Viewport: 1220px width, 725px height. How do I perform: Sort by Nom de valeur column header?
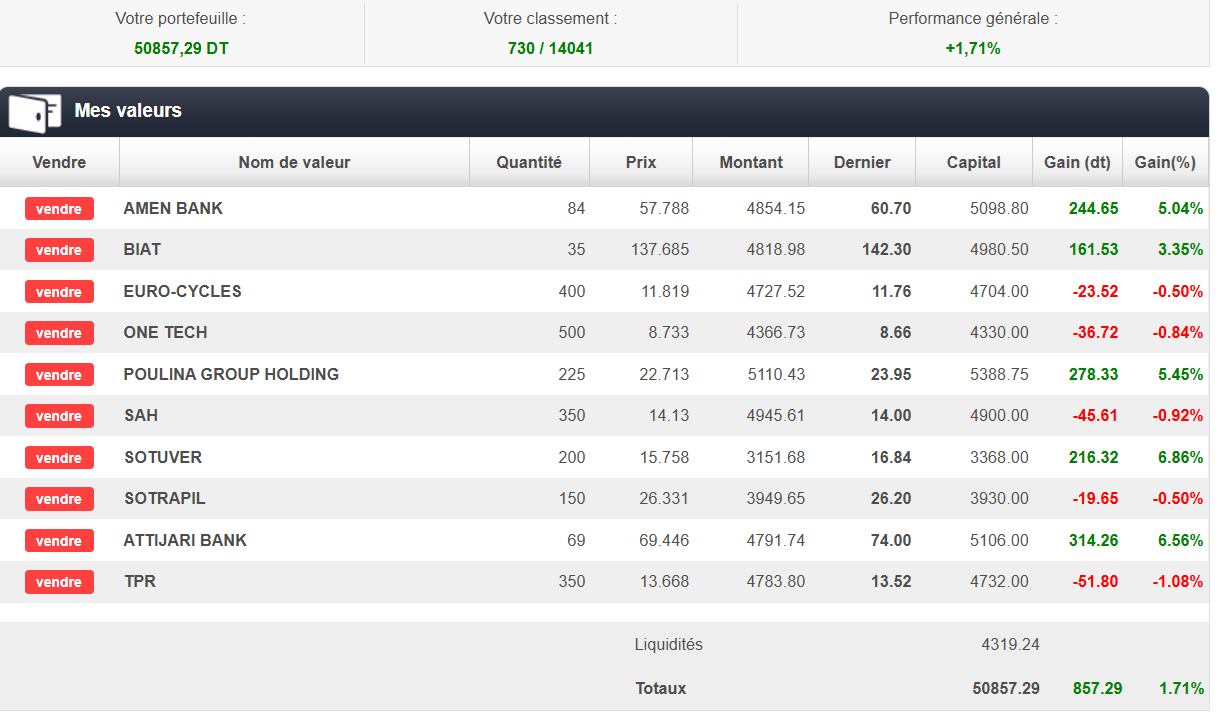(294, 162)
